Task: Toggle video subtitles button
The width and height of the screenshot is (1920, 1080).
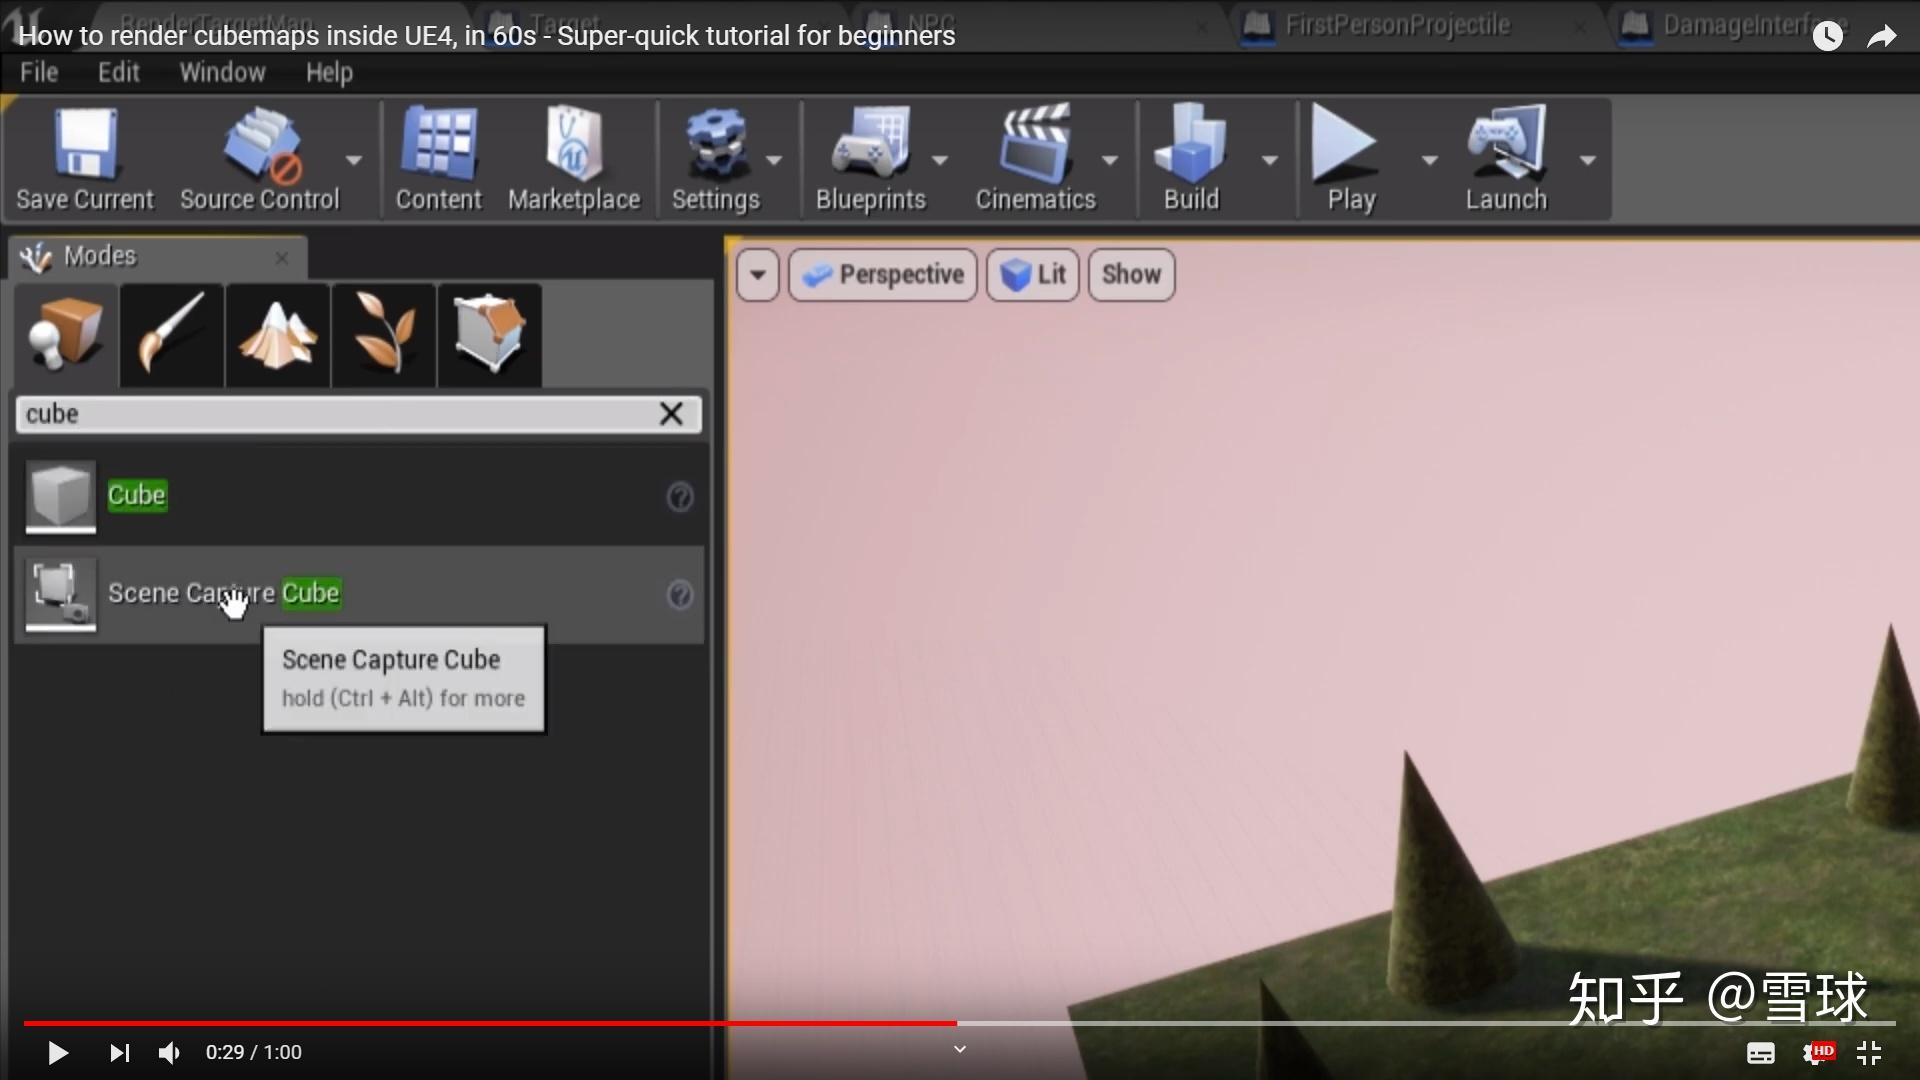Action: tap(1760, 1052)
